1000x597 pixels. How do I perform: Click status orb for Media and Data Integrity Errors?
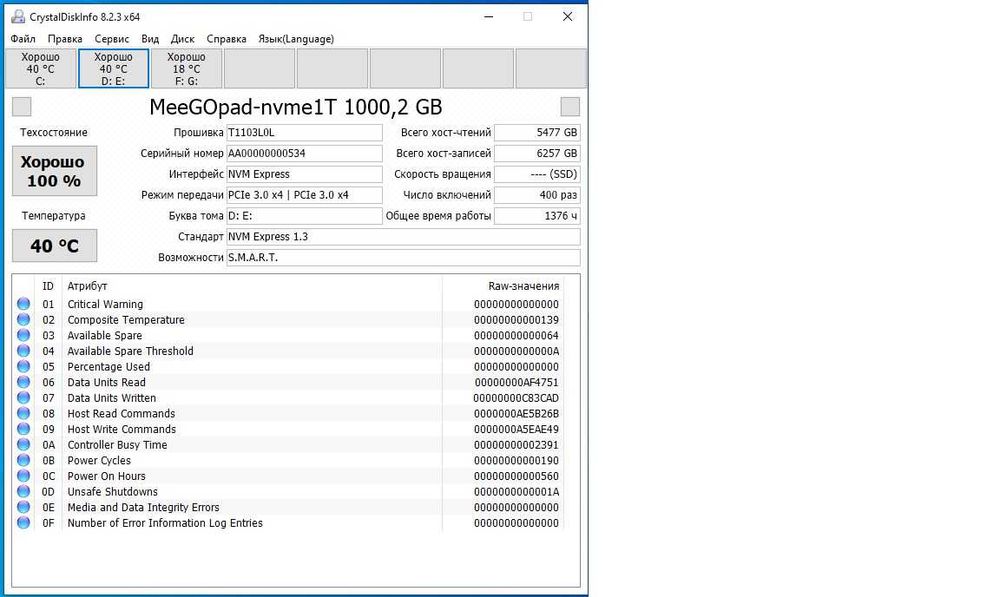coord(24,507)
